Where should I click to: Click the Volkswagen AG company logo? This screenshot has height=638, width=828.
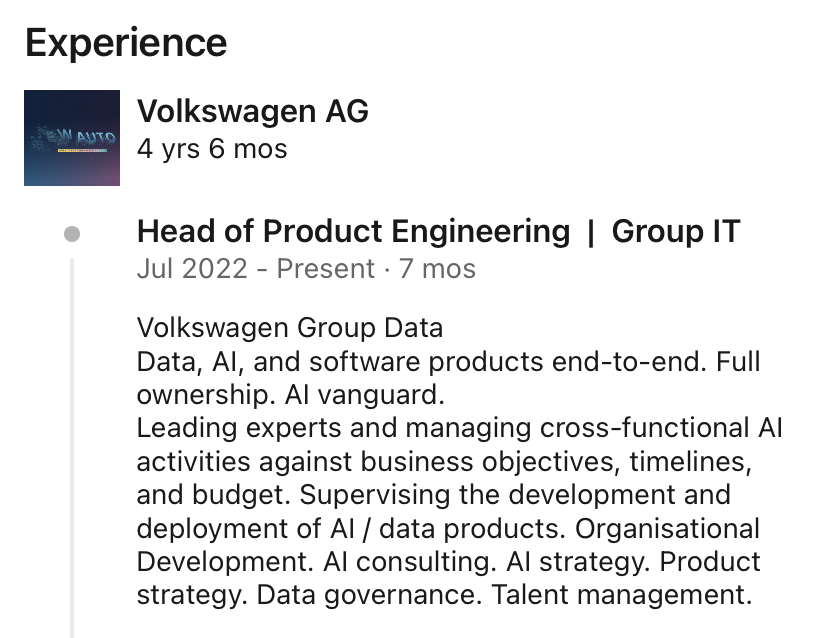[x=72, y=138]
